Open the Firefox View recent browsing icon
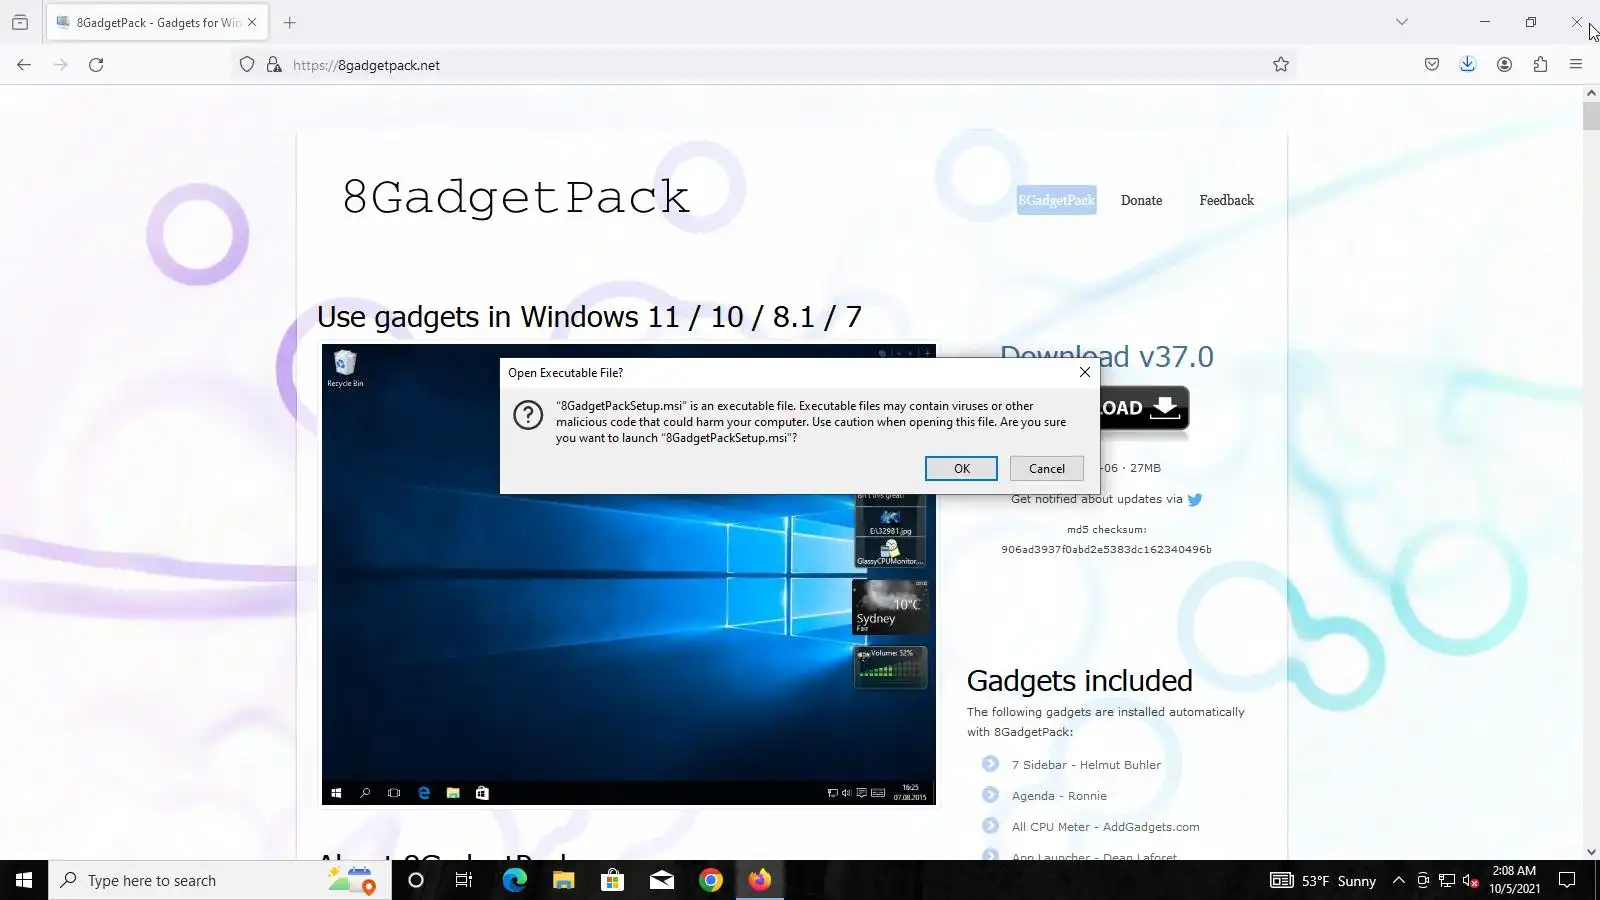 pos(20,22)
